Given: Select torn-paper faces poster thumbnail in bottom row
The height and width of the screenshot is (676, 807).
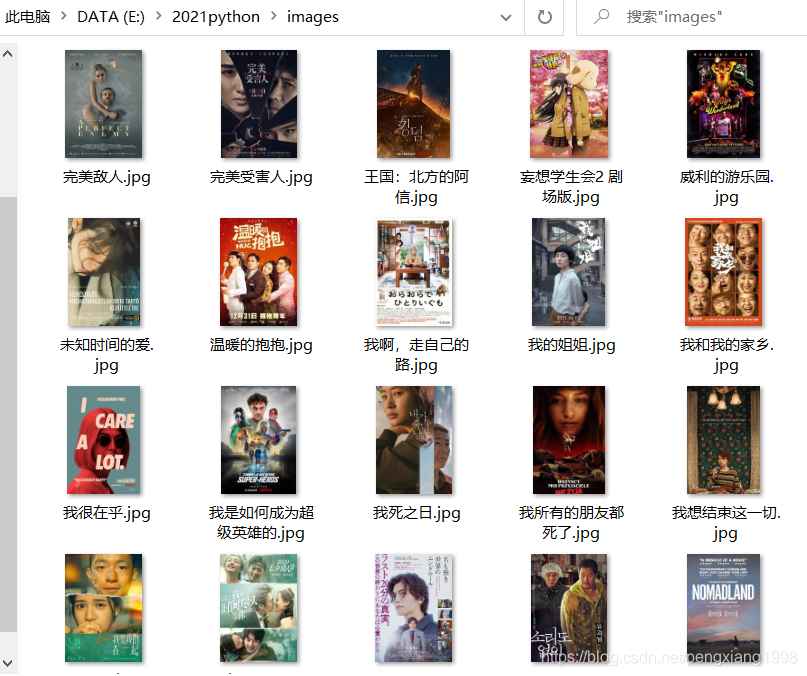Looking at the screenshot, I should coord(103,608).
